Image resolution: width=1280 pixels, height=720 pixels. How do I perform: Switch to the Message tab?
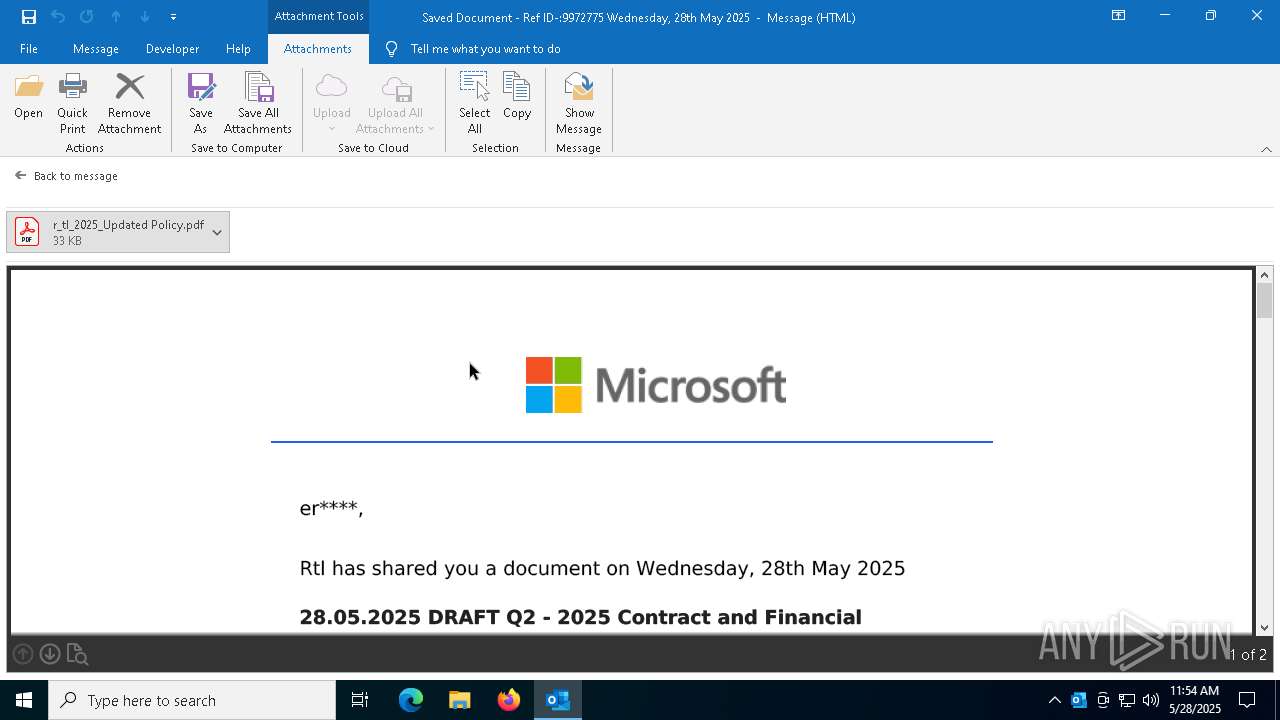click(x=96, y=49)
